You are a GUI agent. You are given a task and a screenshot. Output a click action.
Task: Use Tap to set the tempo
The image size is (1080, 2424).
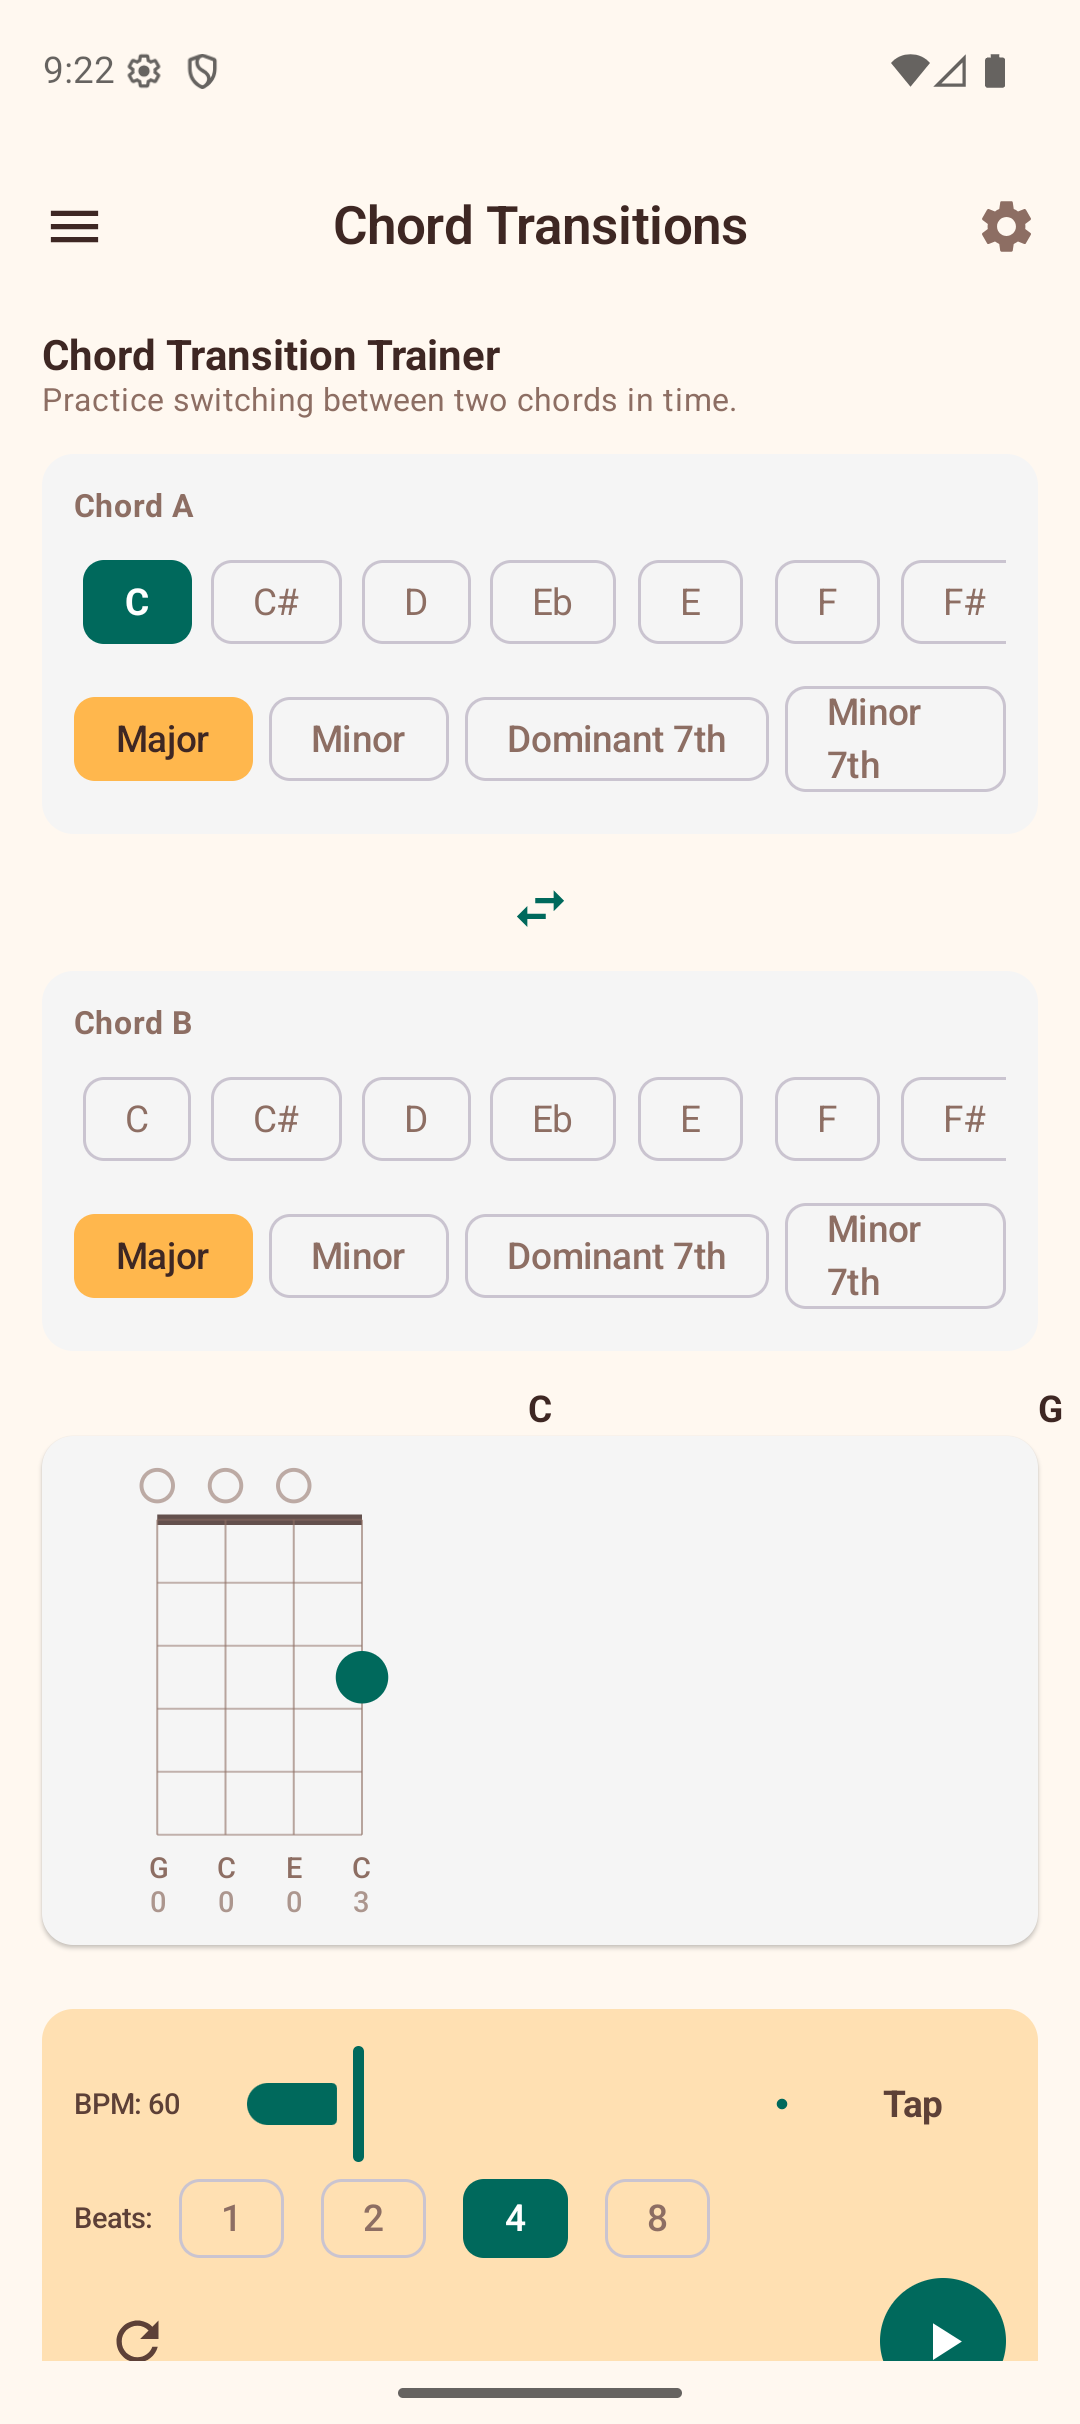coord(911,2104)
